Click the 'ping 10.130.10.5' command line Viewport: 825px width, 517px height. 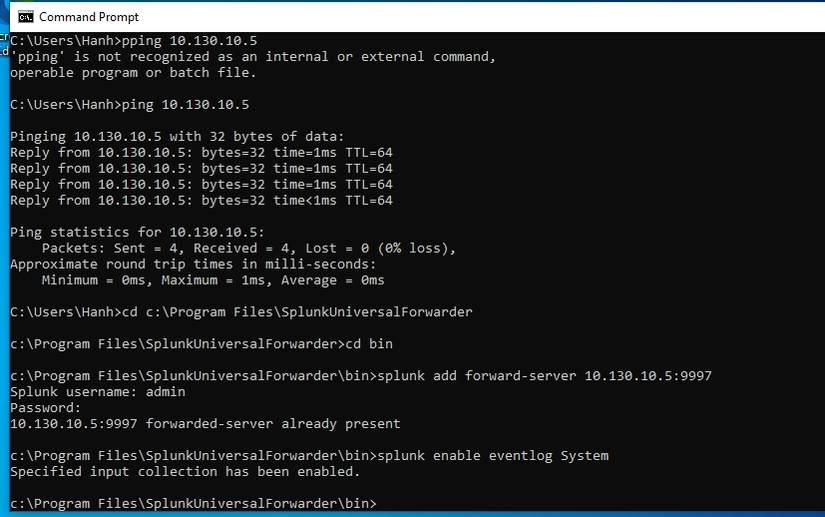point(129,105)
